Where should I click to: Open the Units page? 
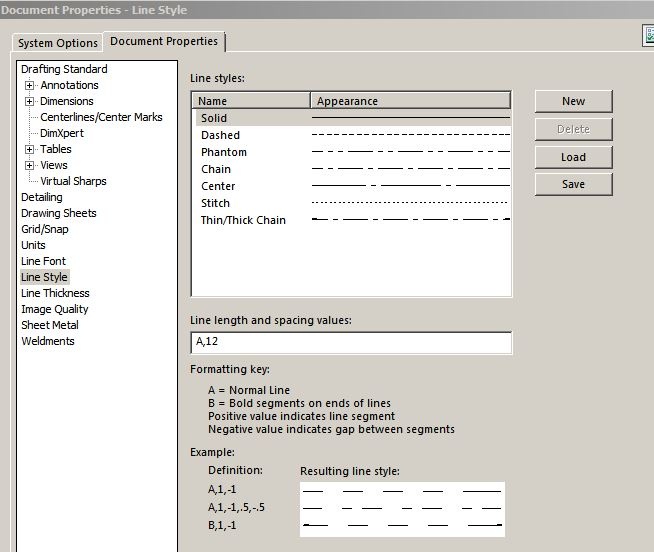coord(33,245)
